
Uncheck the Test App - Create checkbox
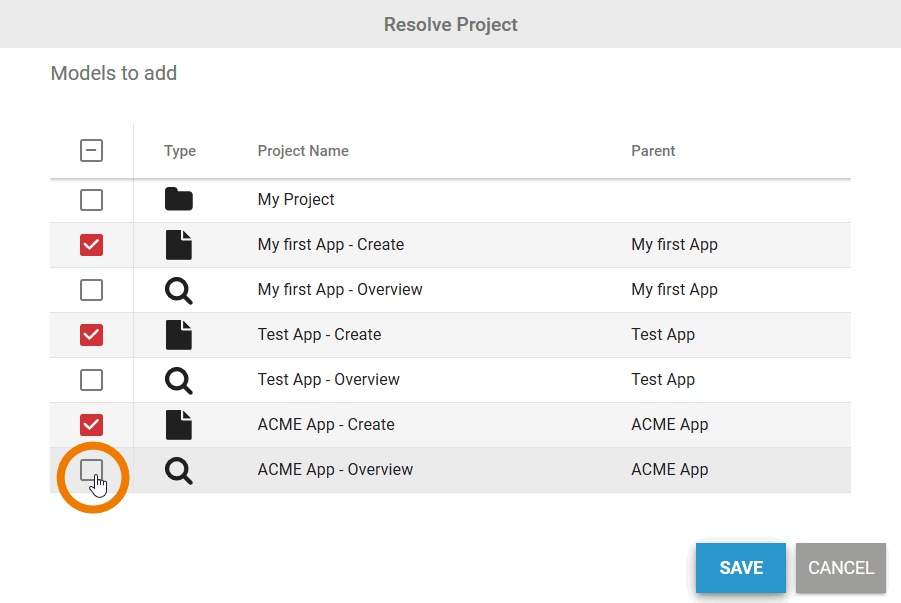click(91, 335)
